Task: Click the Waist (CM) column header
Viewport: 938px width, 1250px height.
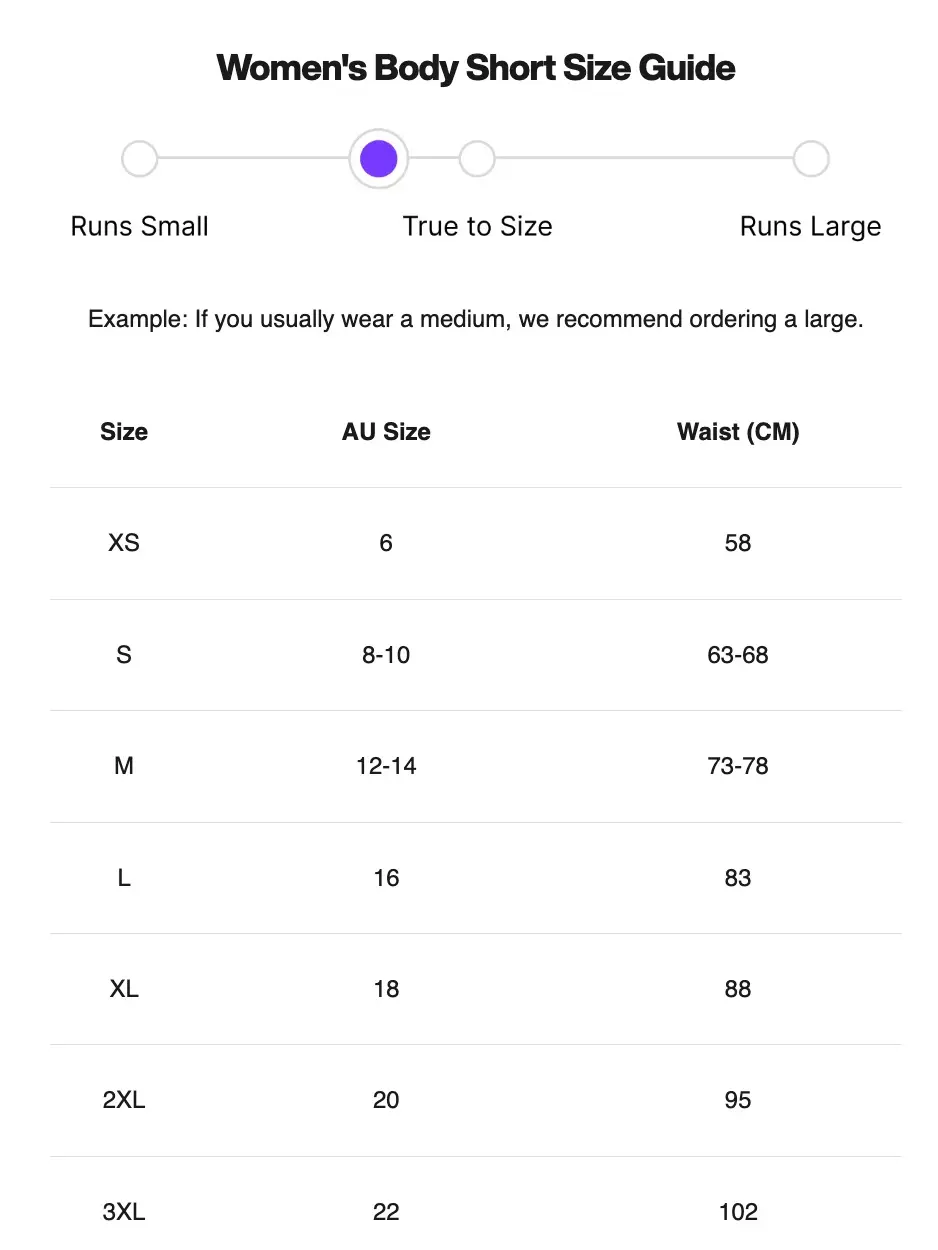Action: (x=738, y=432)
